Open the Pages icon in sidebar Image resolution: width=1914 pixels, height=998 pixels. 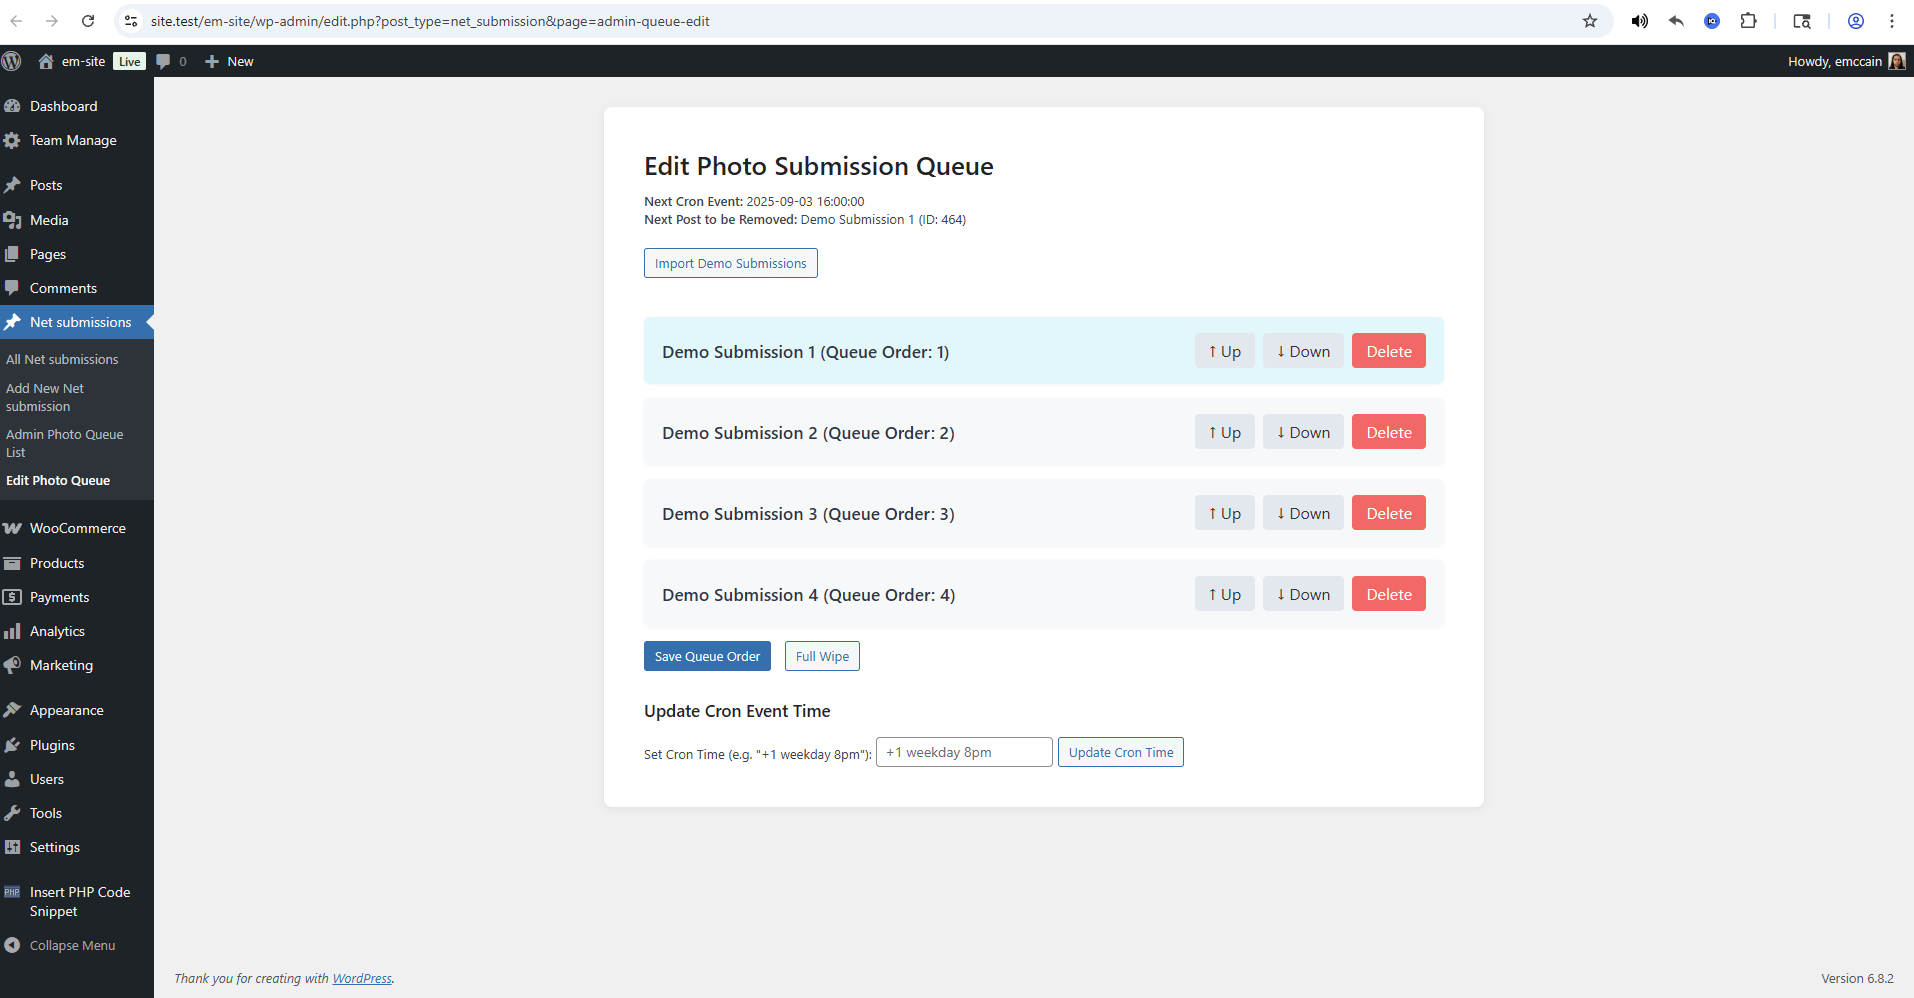tap(12, 254)
